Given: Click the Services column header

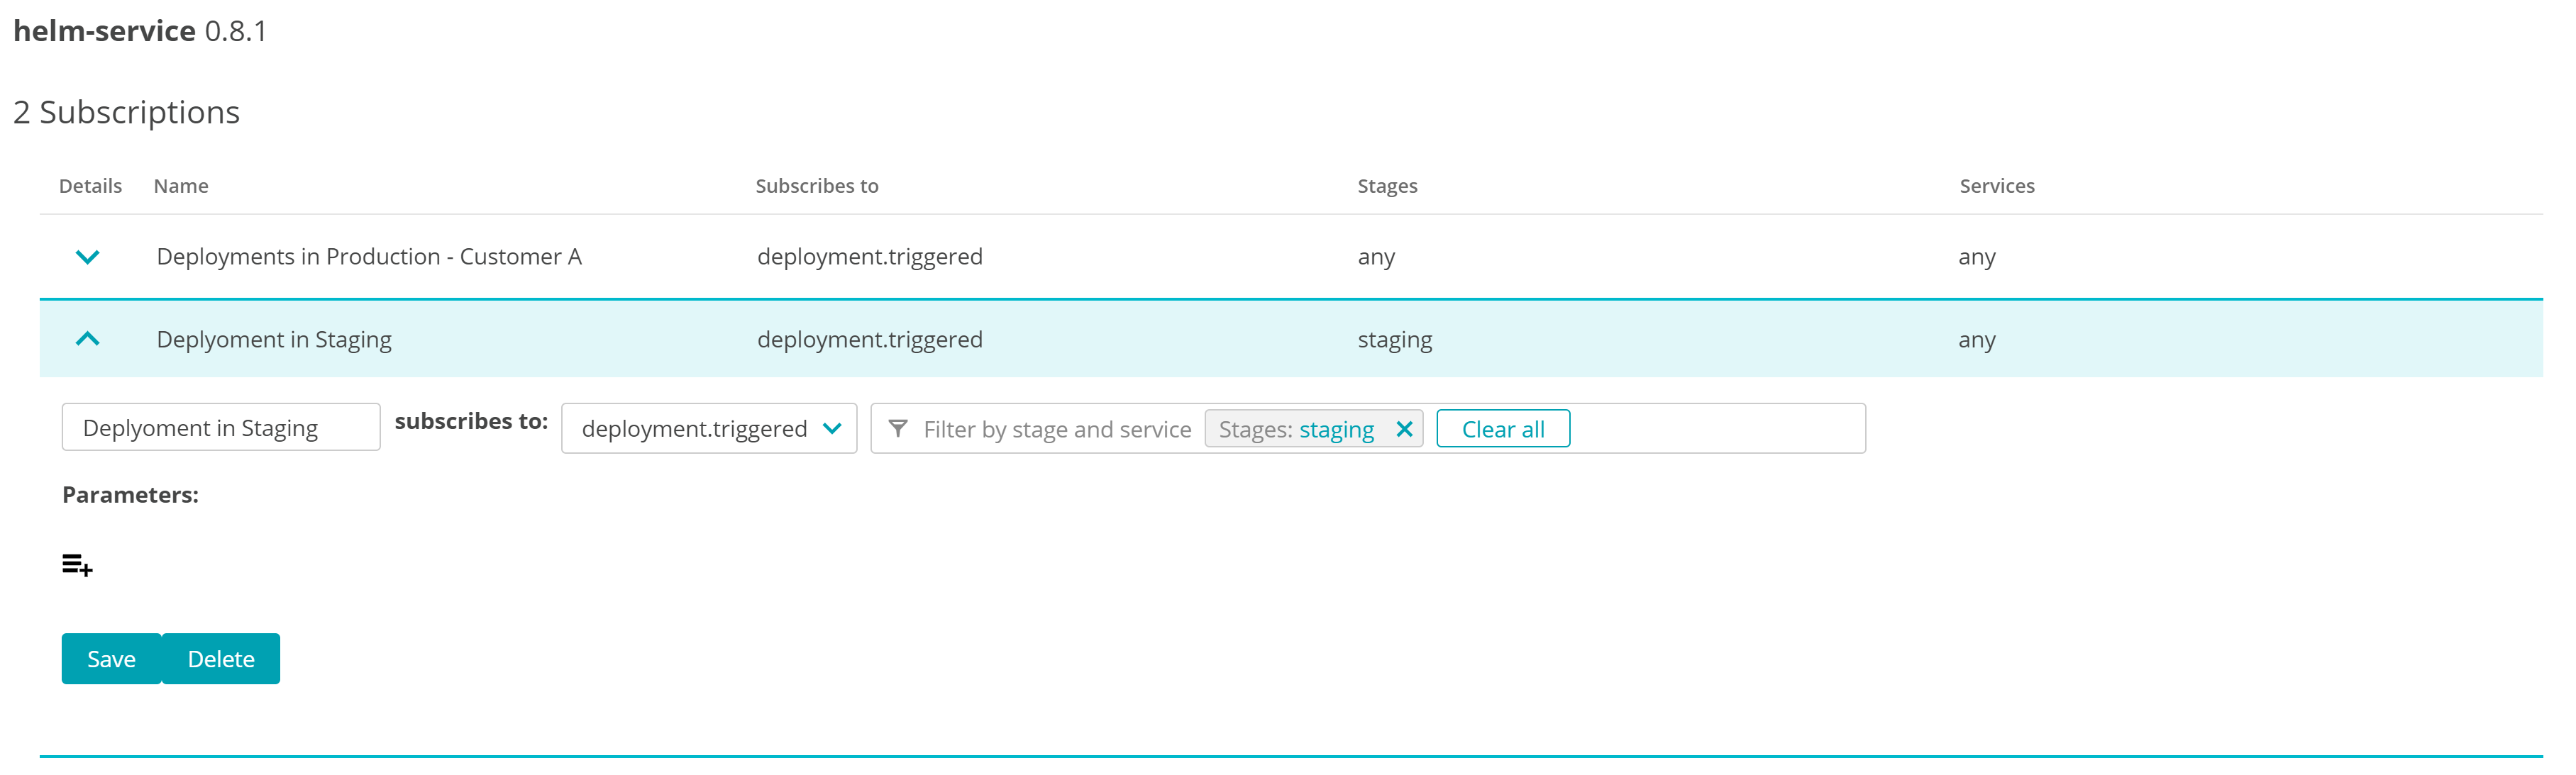Looking at the screenshot, I should click(1996, 185).
